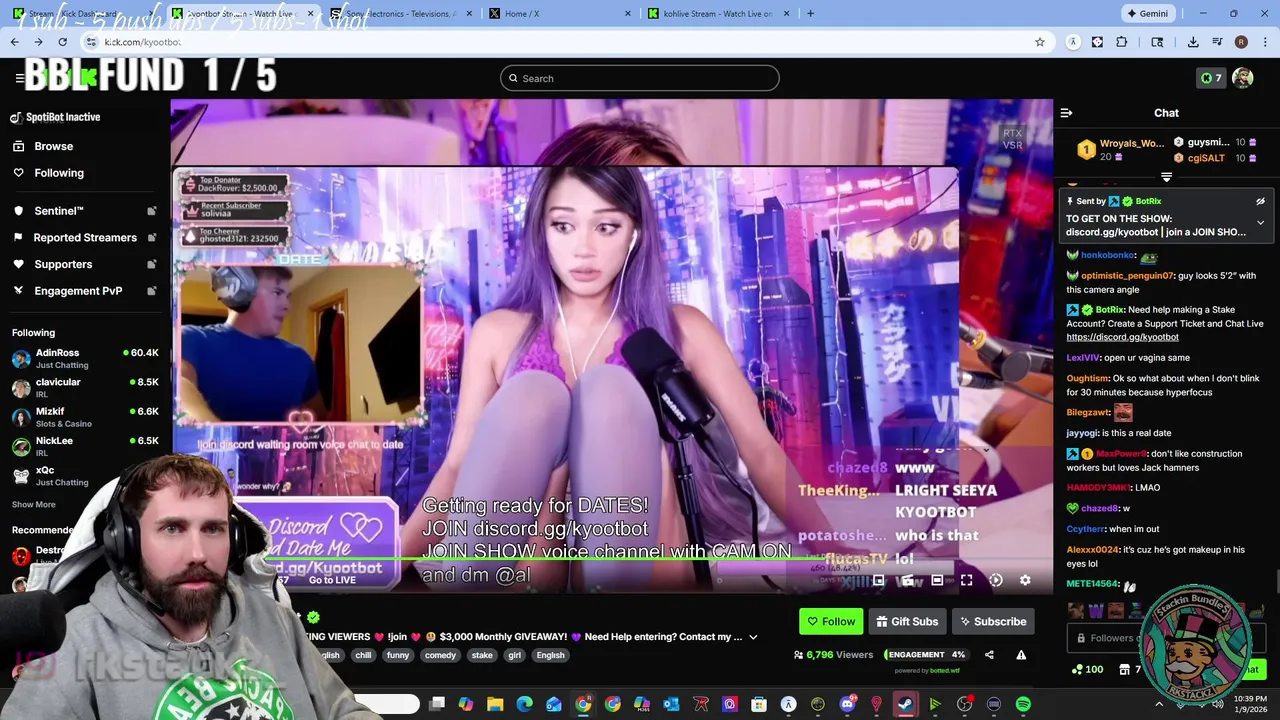Click the chill tag
The height and width of the screenshot is (720, 1280).
tap(363, 655)
